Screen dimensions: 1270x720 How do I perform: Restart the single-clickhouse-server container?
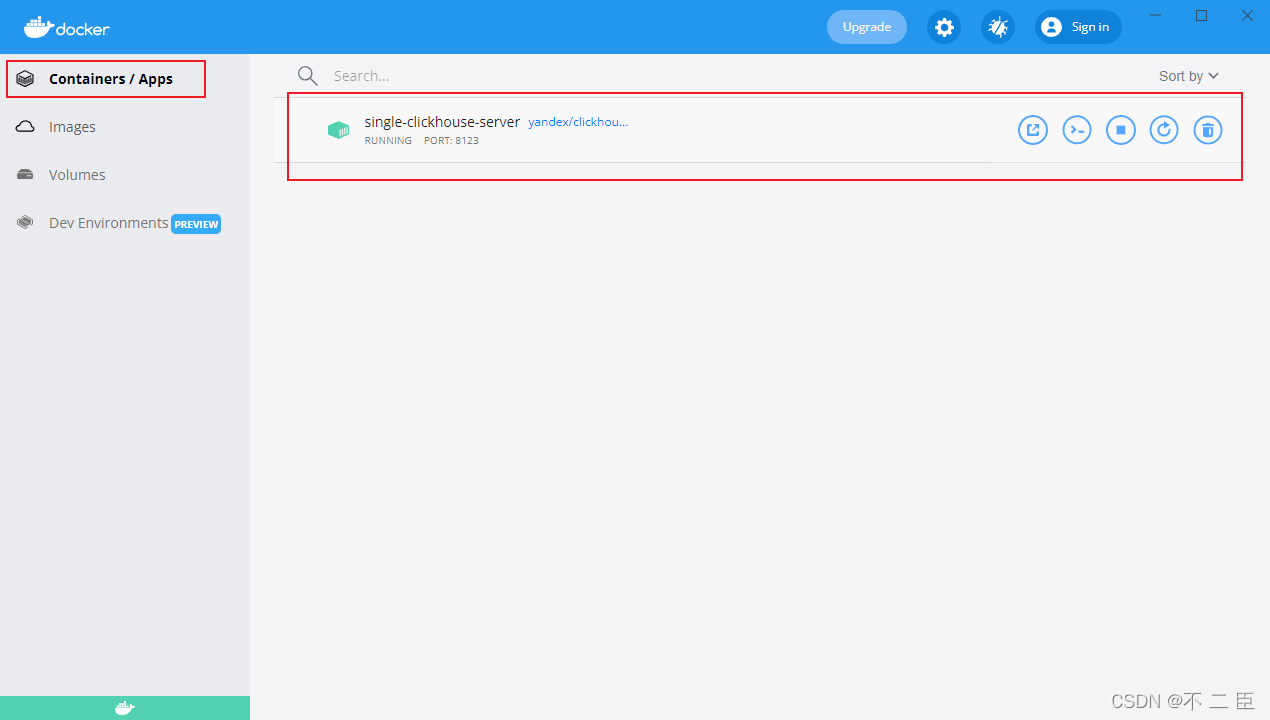[x=1164, y=130]
